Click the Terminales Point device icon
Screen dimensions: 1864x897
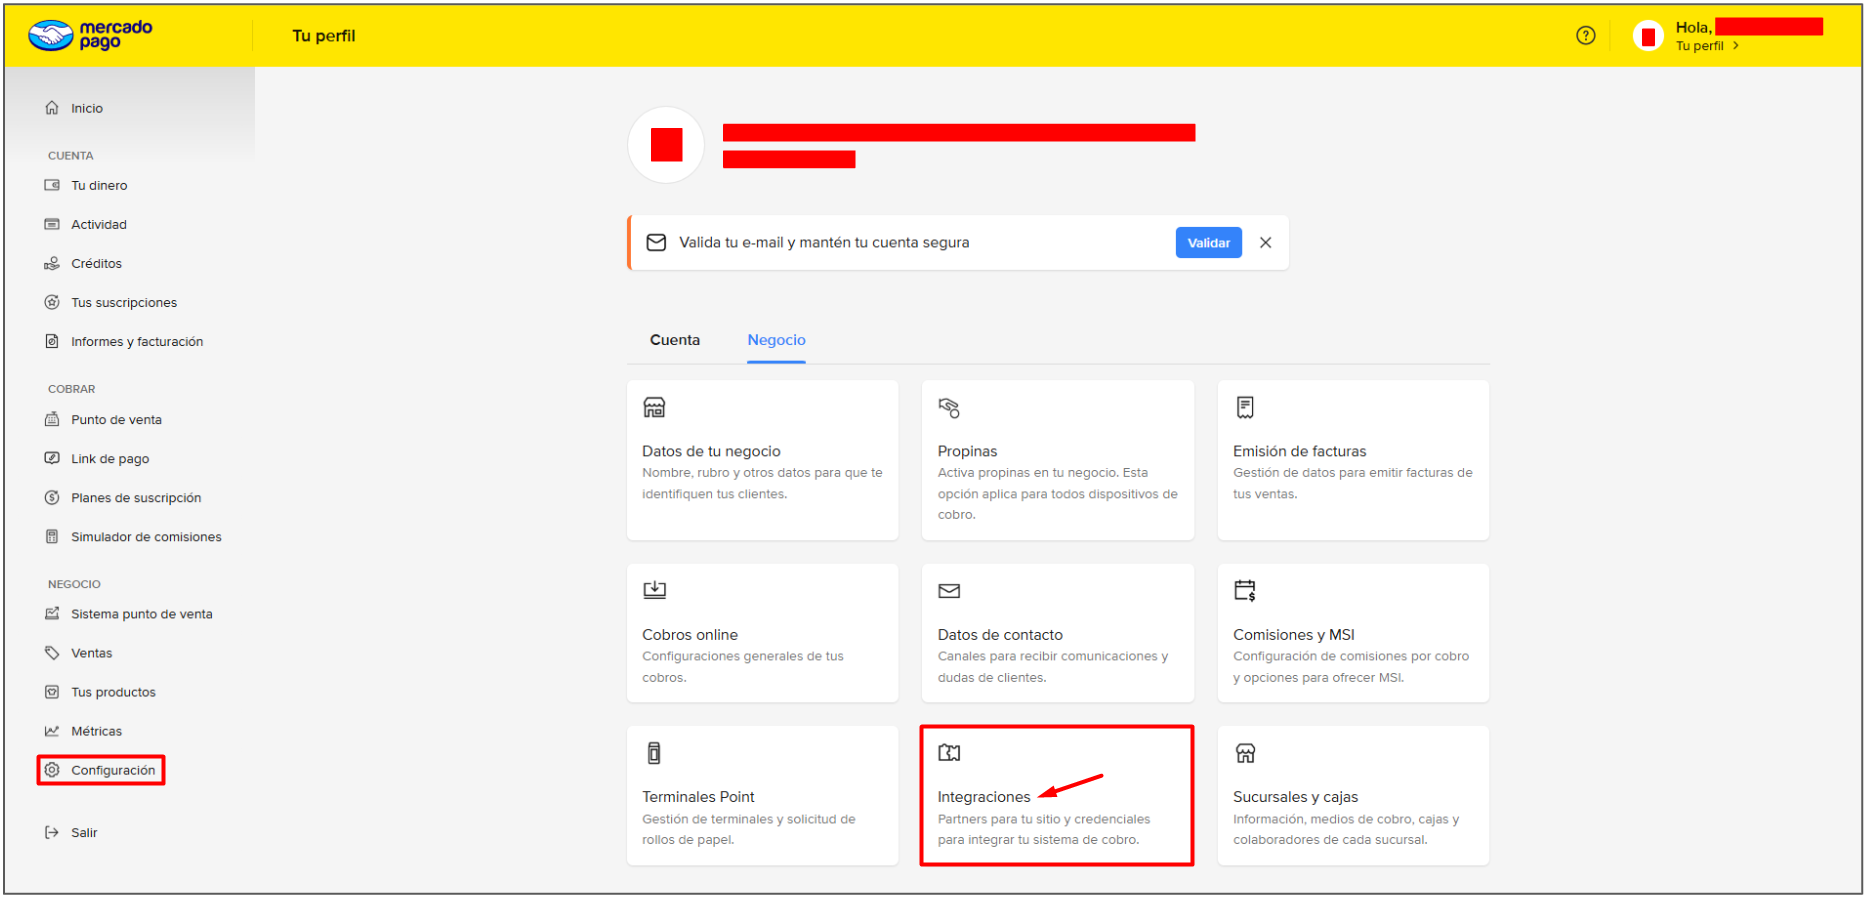click(654, 753)
